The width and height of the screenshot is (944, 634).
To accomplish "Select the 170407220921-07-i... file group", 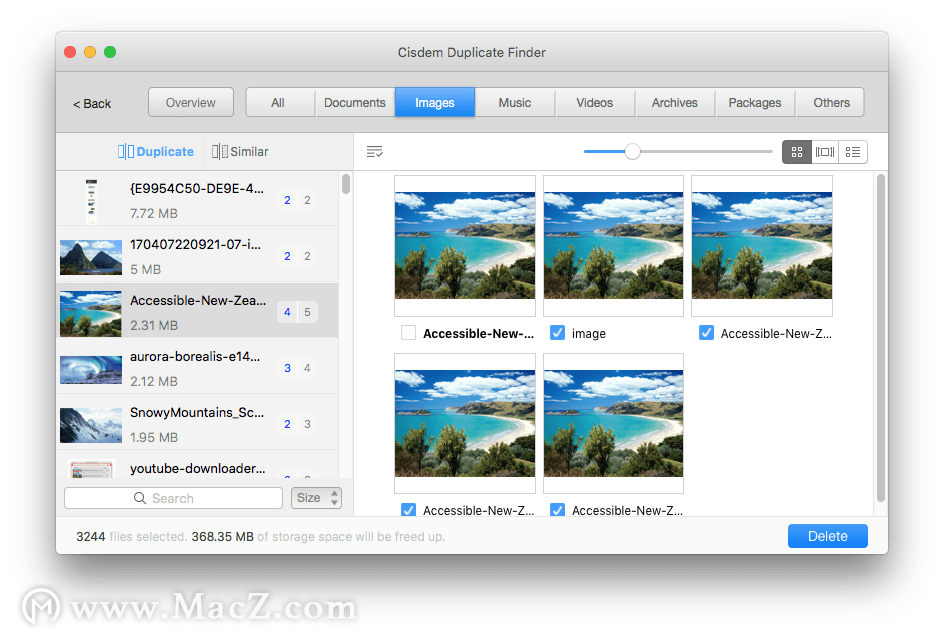I will [197, 256].
